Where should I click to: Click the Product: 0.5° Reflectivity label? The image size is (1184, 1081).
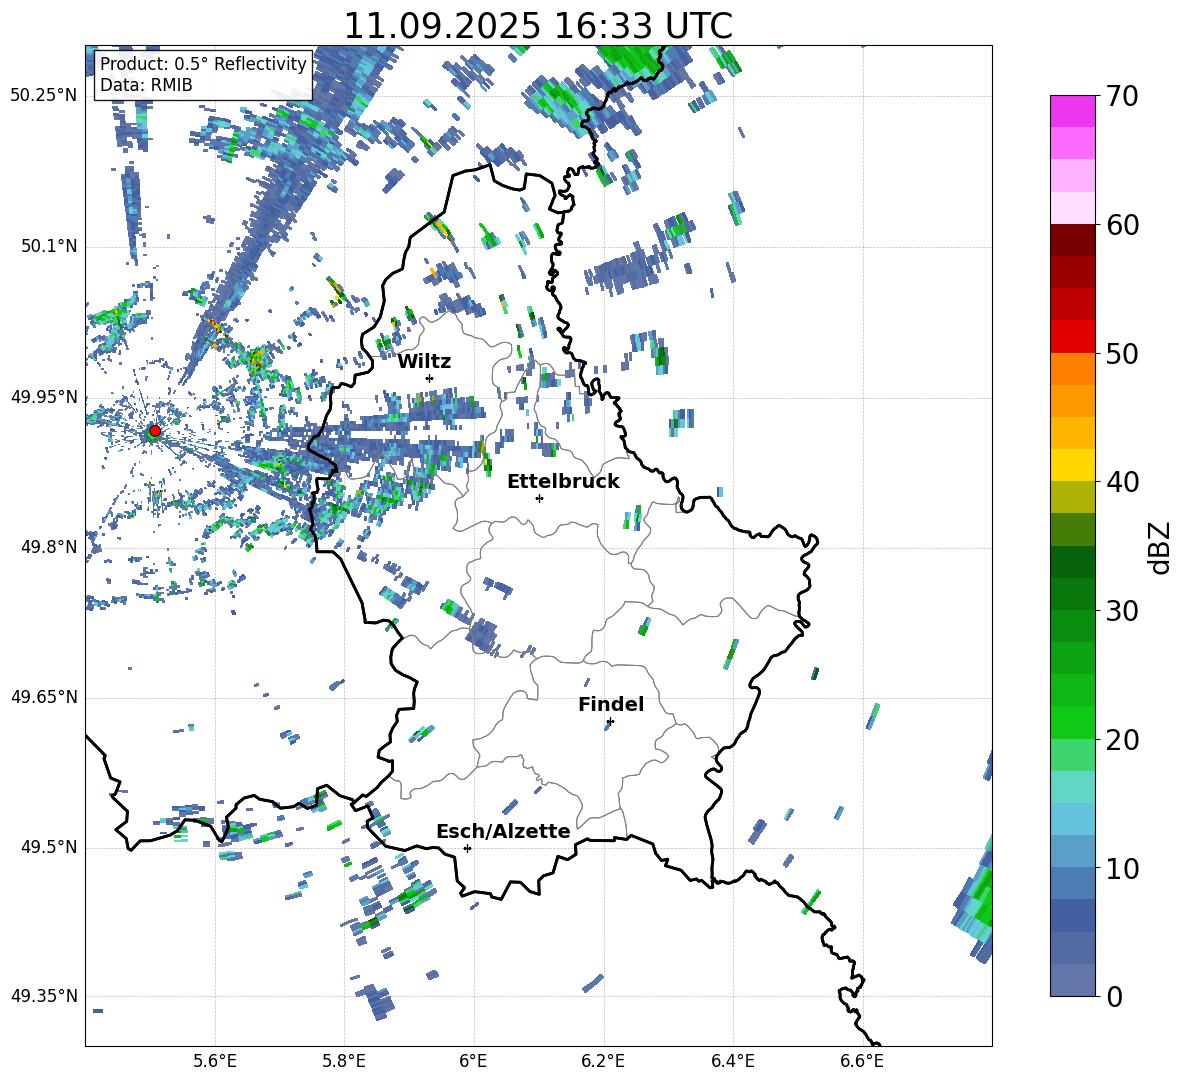coord(203,64)
